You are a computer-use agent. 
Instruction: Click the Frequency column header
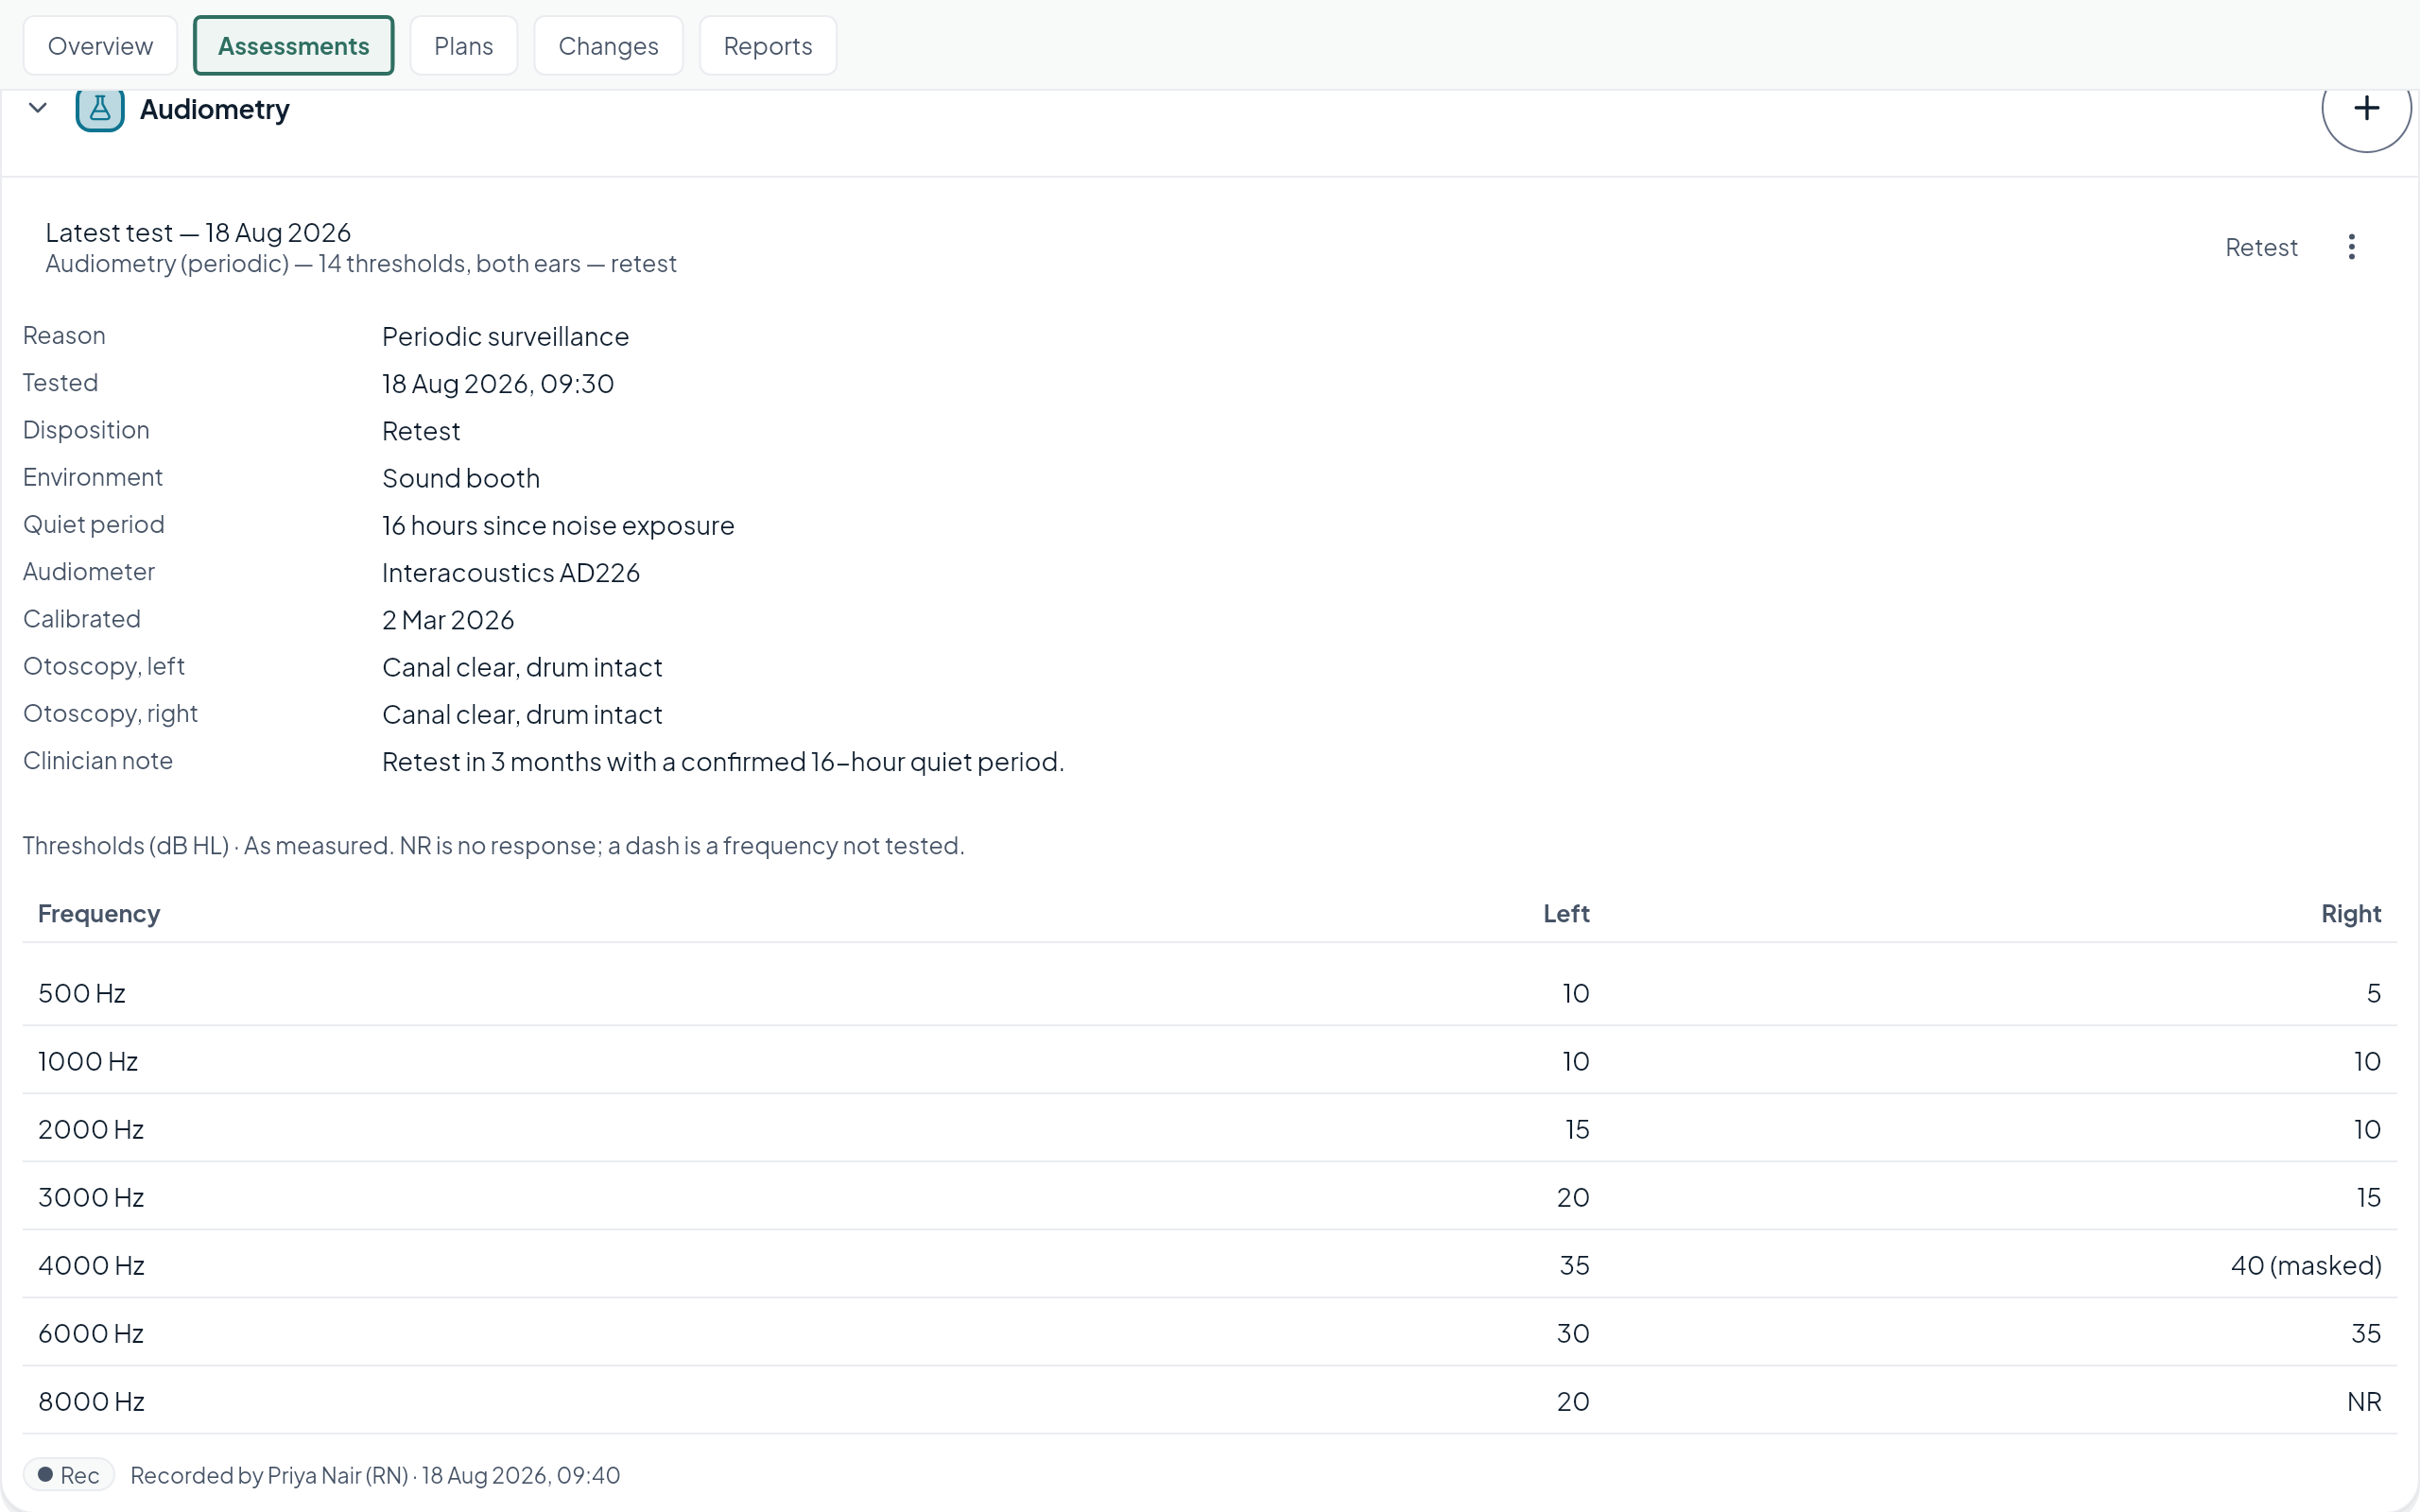click(x=99, y=914)
